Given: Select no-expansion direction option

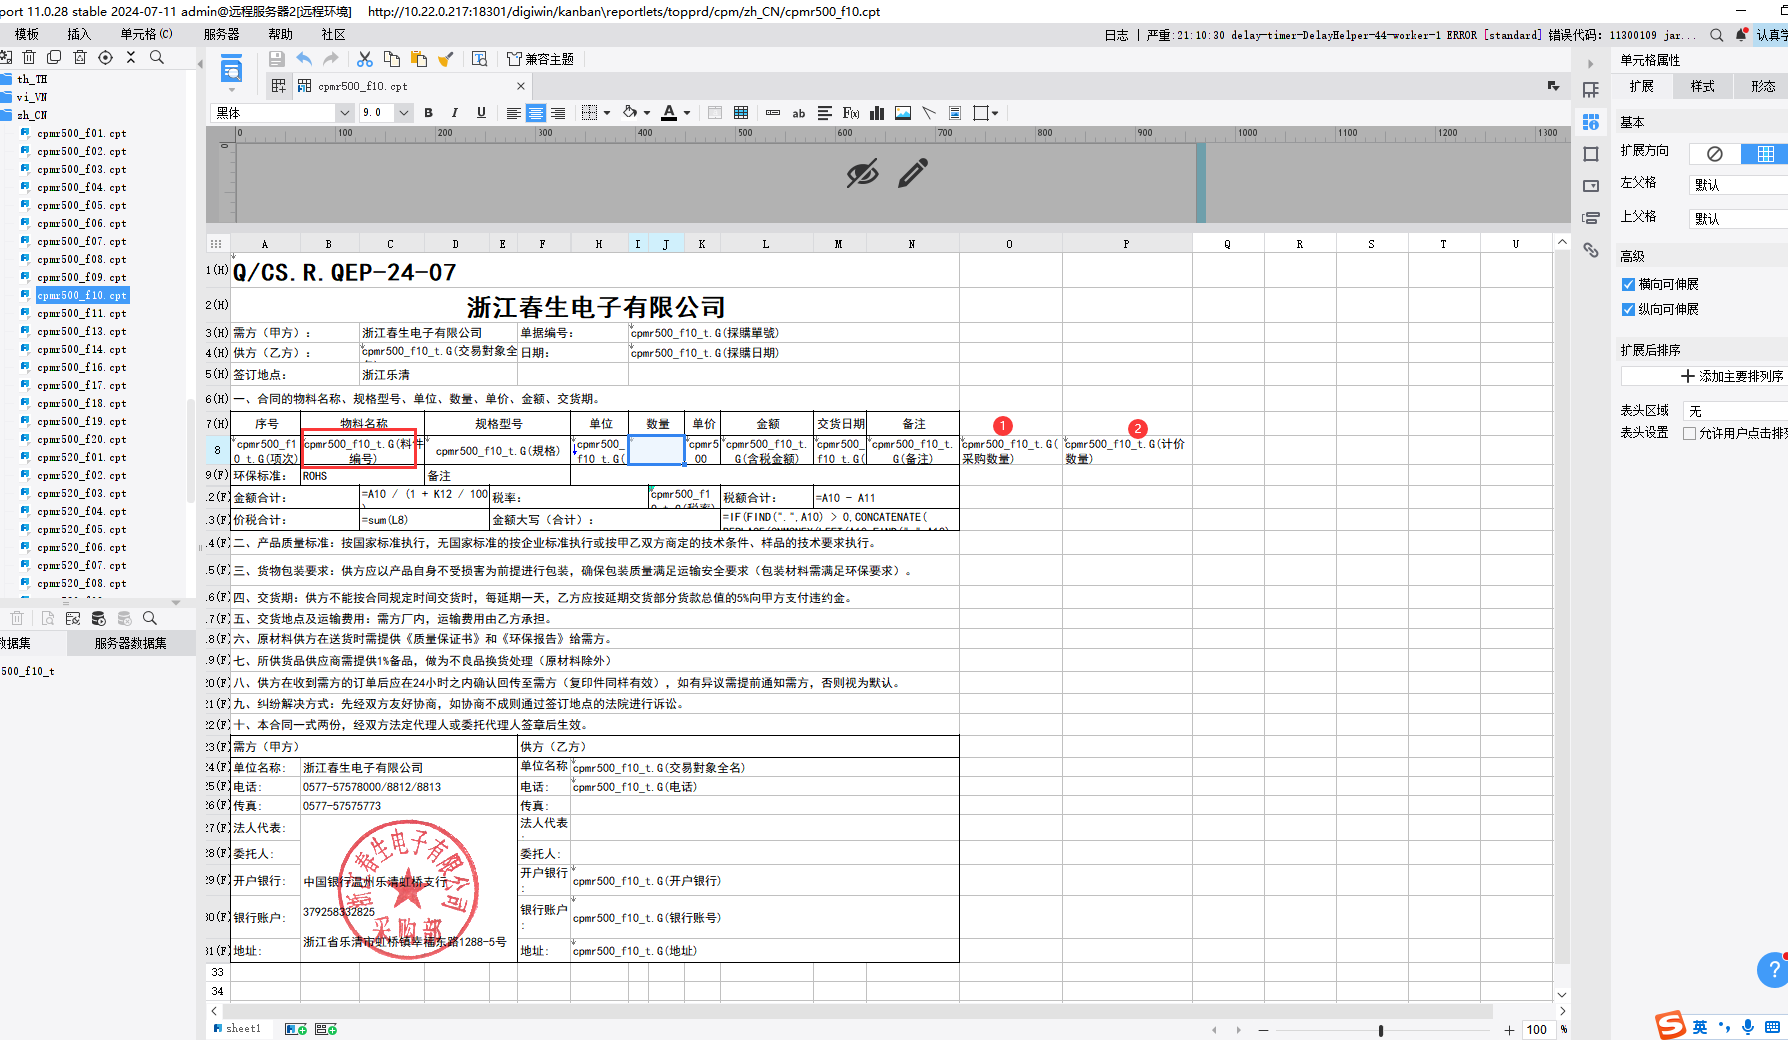Looking at the screenshot, I should pyautogui.click(x=1715, y=153).
